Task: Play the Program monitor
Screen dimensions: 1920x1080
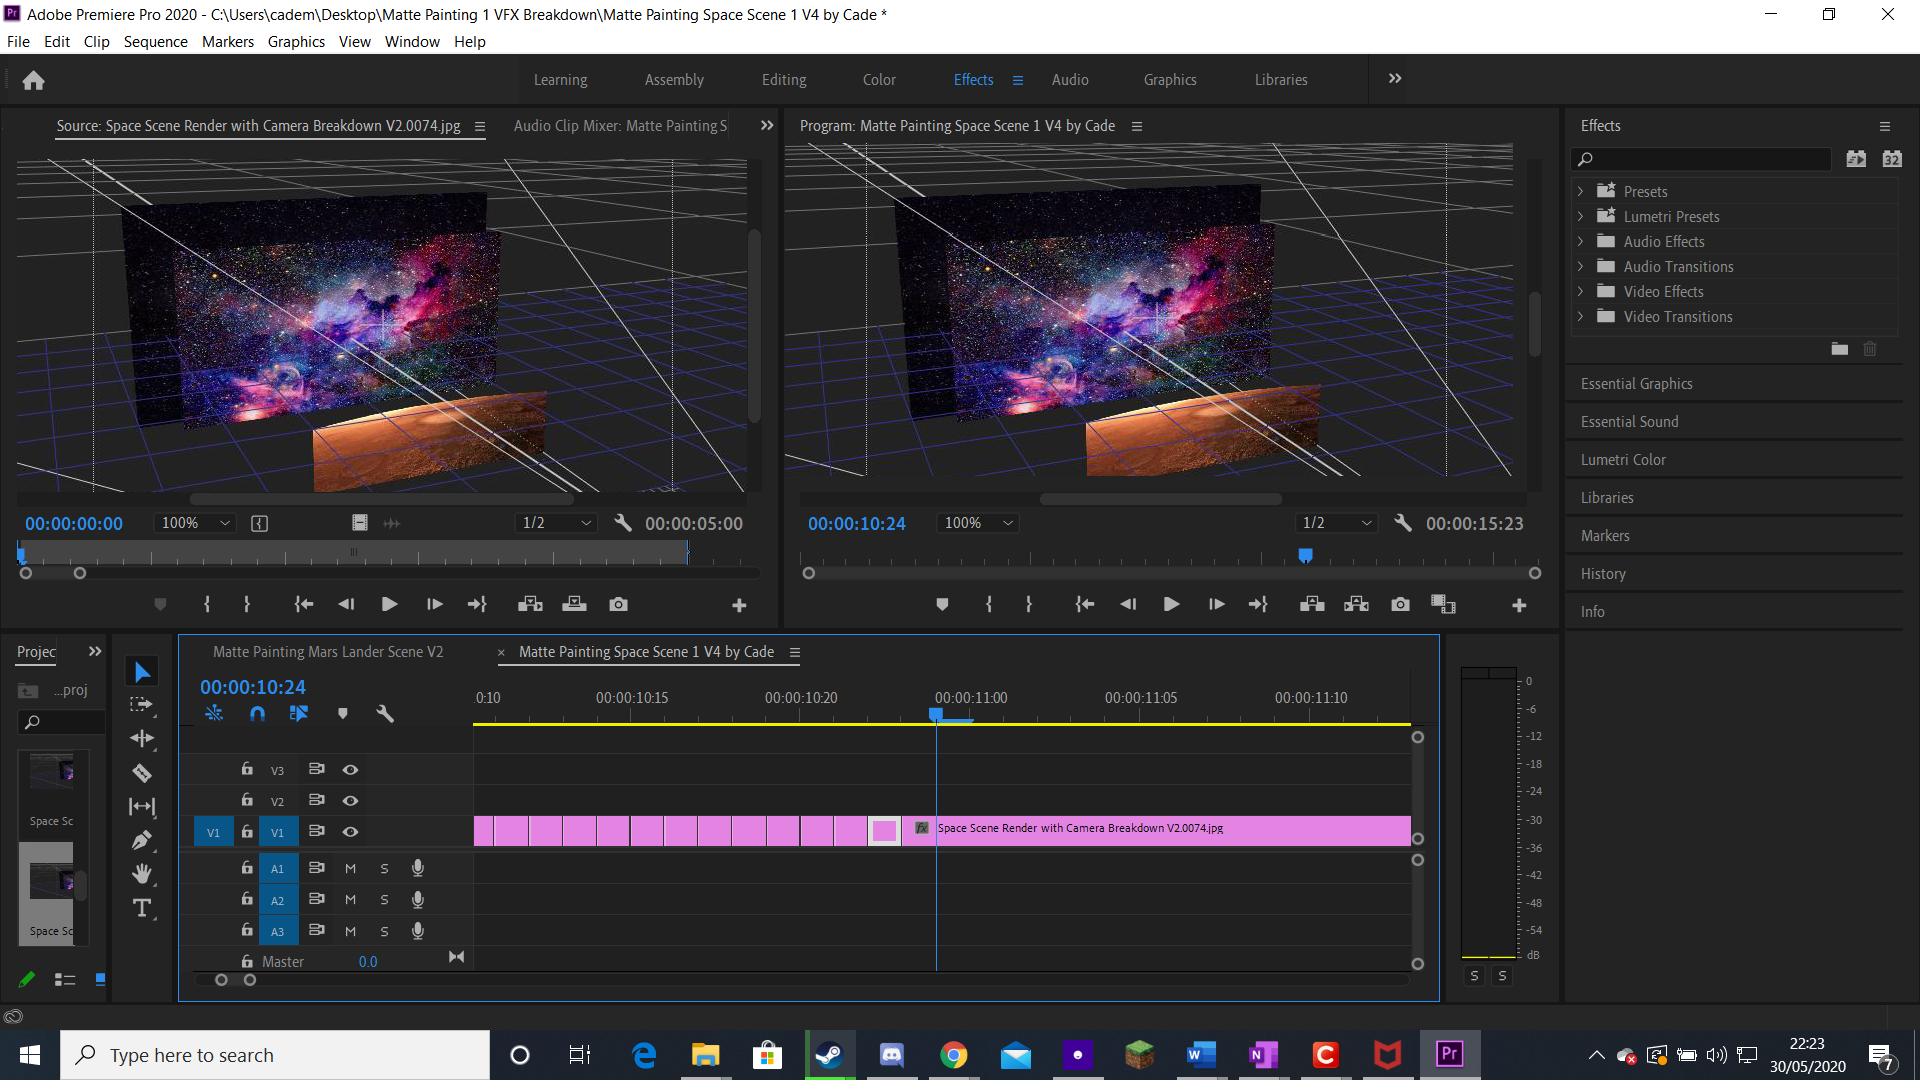Action: tap(1171, 604)
